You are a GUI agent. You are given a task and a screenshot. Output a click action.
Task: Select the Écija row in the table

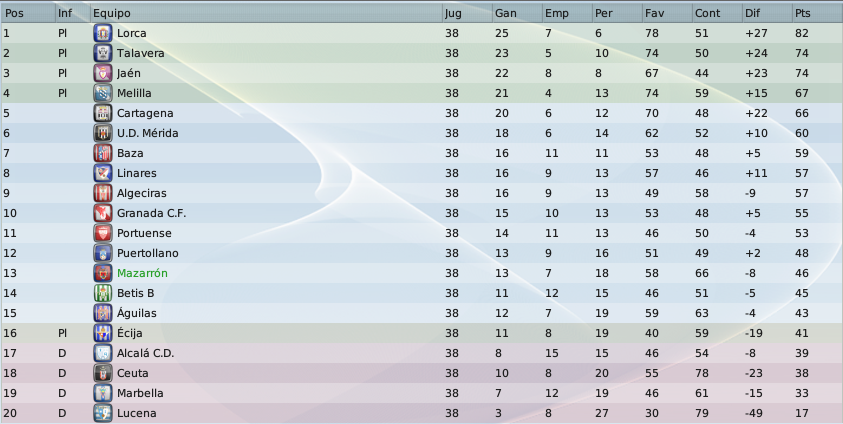pos(422,333)
